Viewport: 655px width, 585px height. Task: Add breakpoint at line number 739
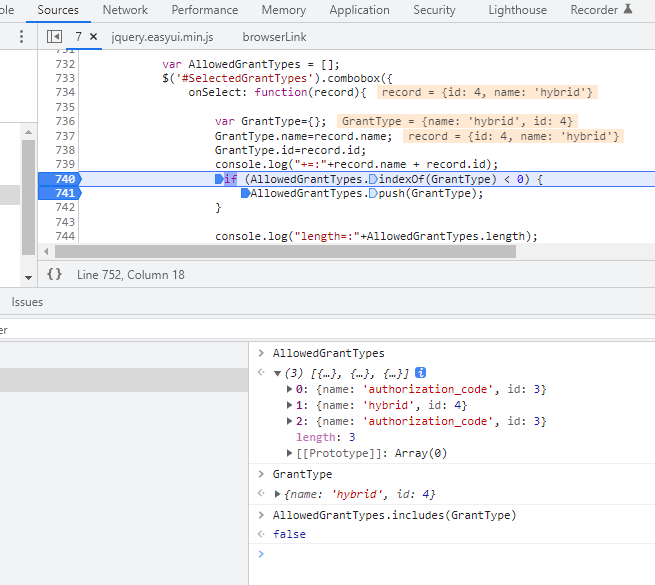point(65,164)
